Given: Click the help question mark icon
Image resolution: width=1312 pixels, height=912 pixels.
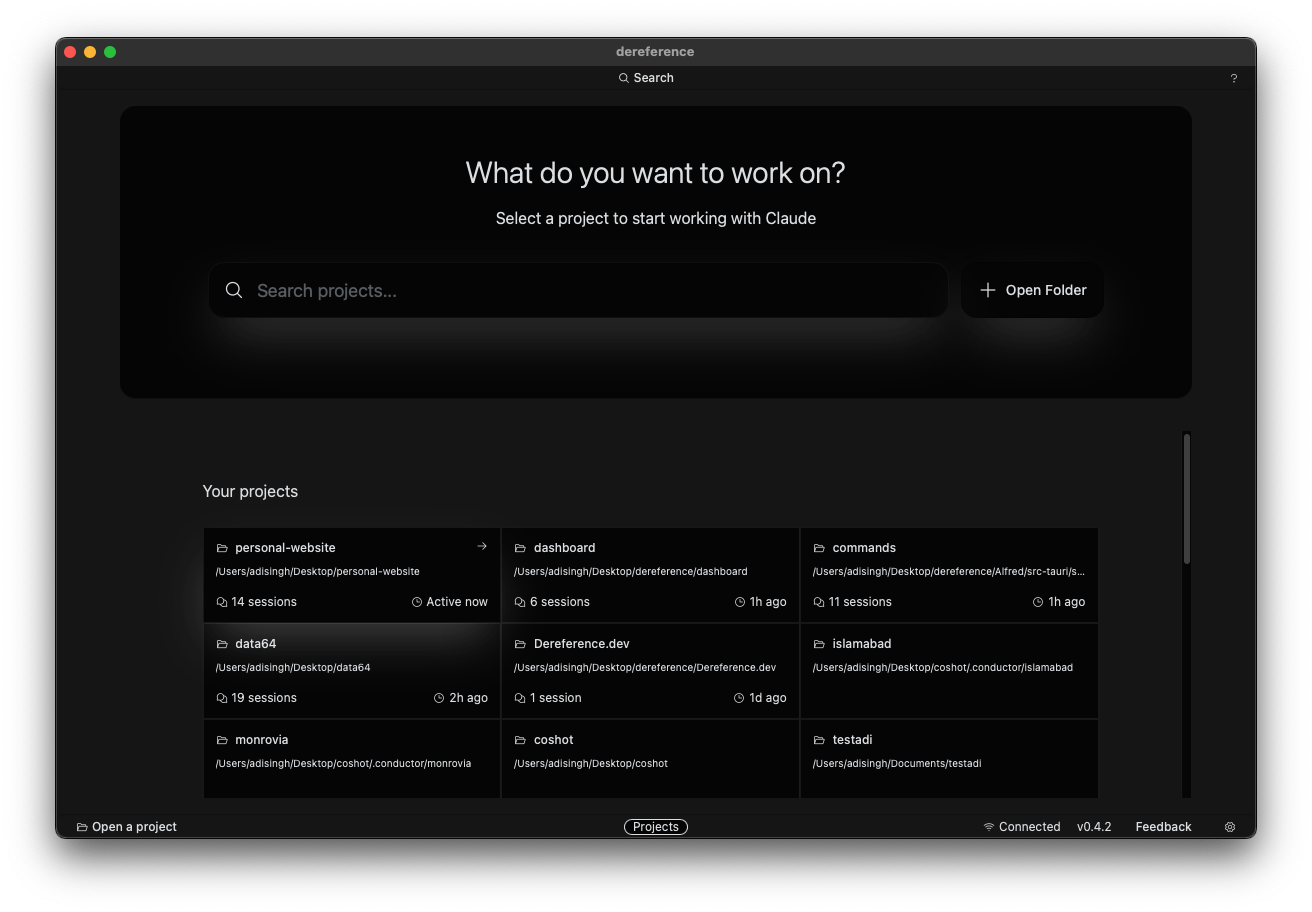Looking at the screenshot, I should [x=1233, y=78].
